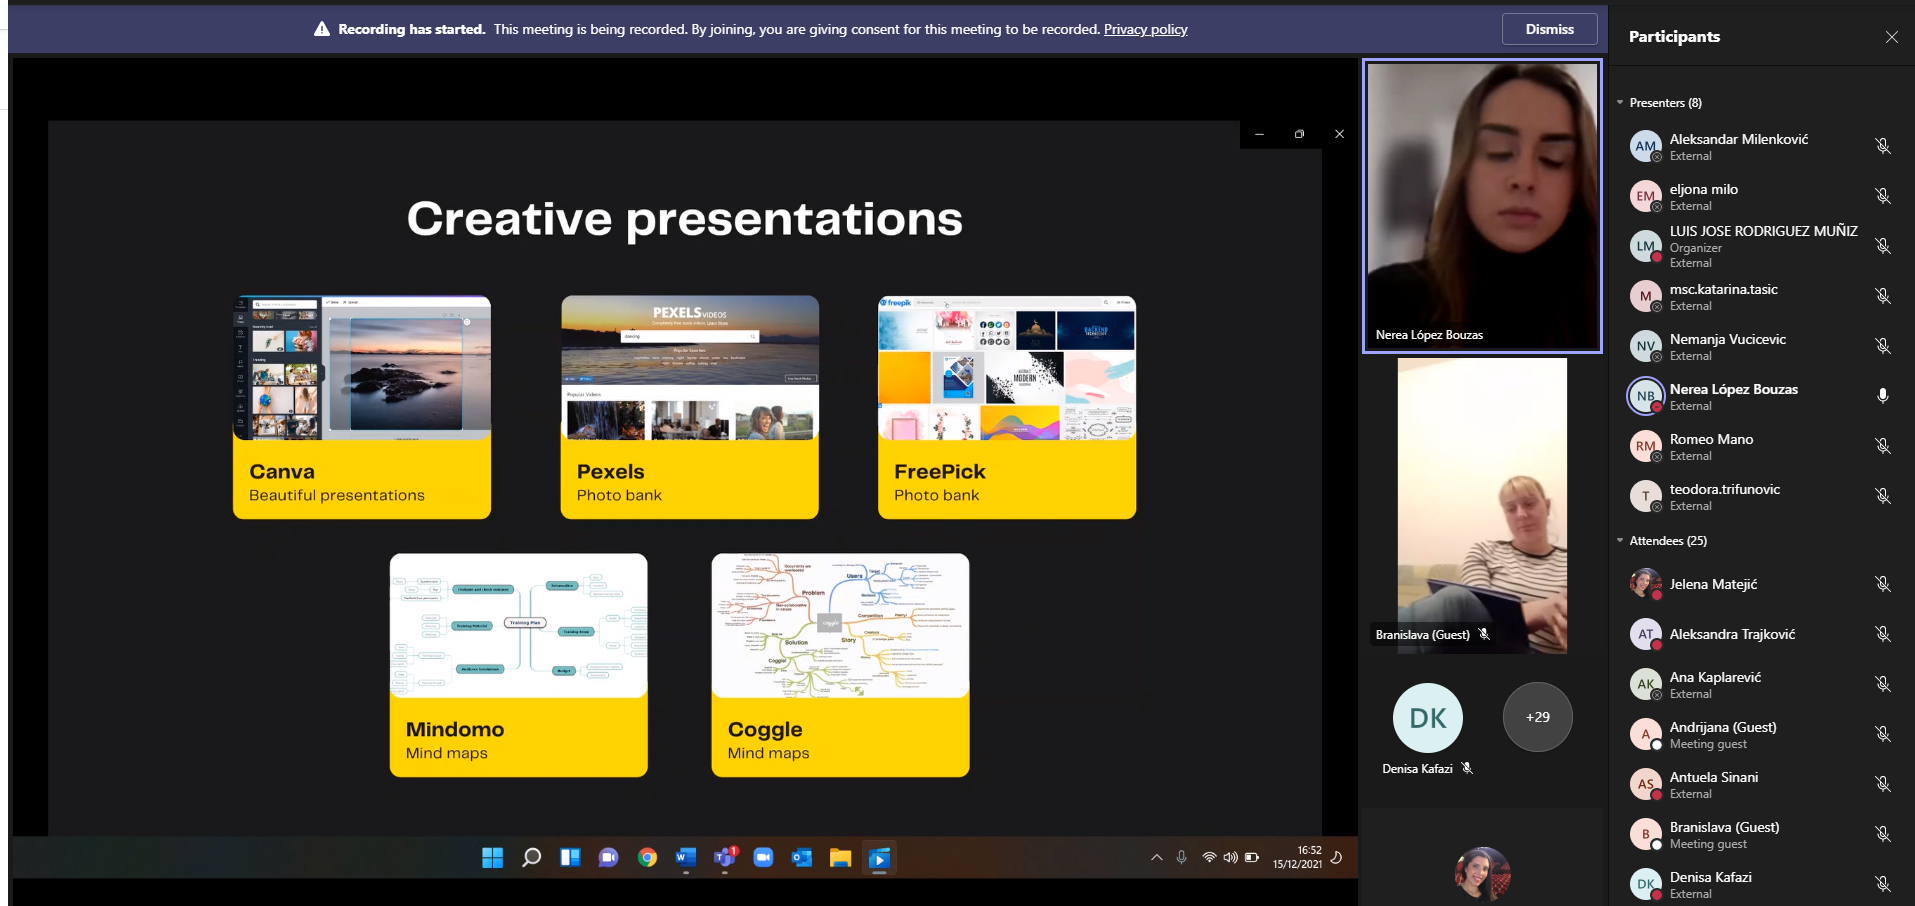Screen dimensions: 1915x906
Task: Open Microsoft Word in the taskbar
Action: tap(685, 858)
